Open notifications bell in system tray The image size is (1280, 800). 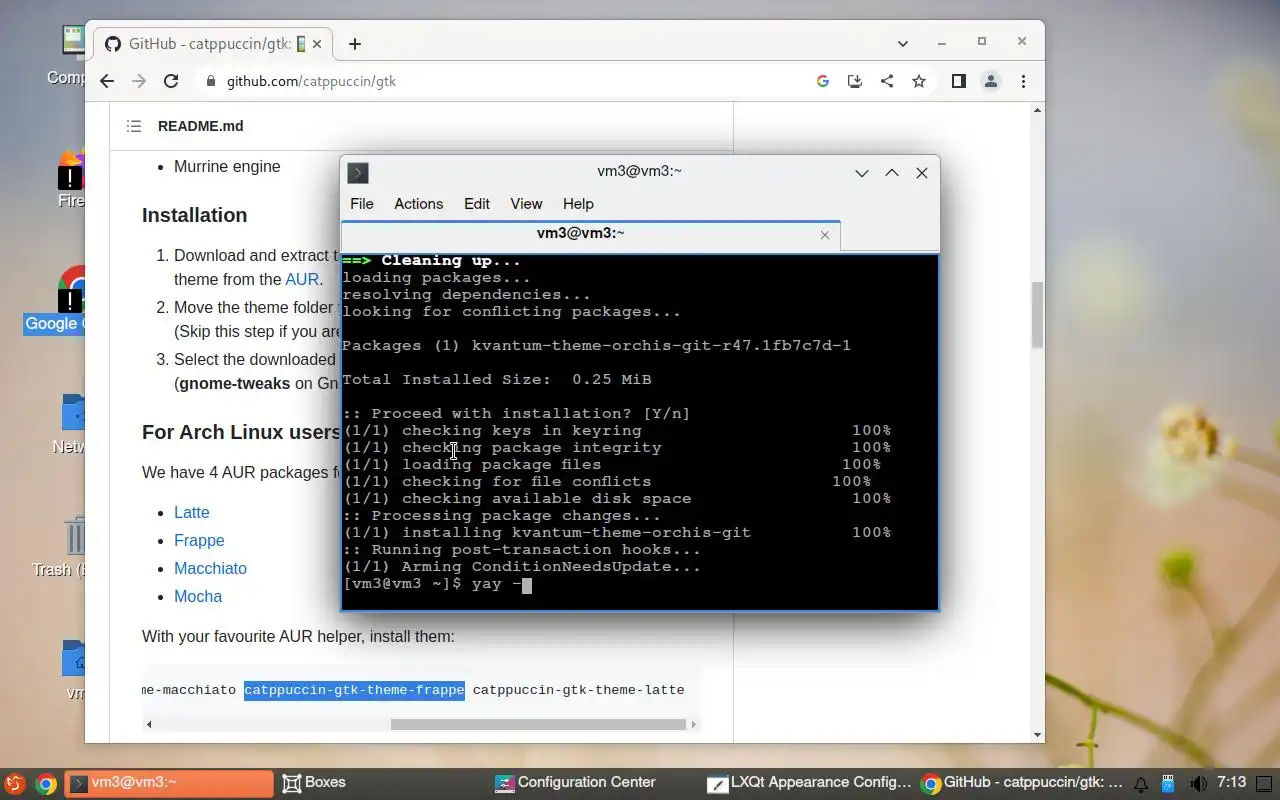pyautogui.click(x=1141, y=784)
